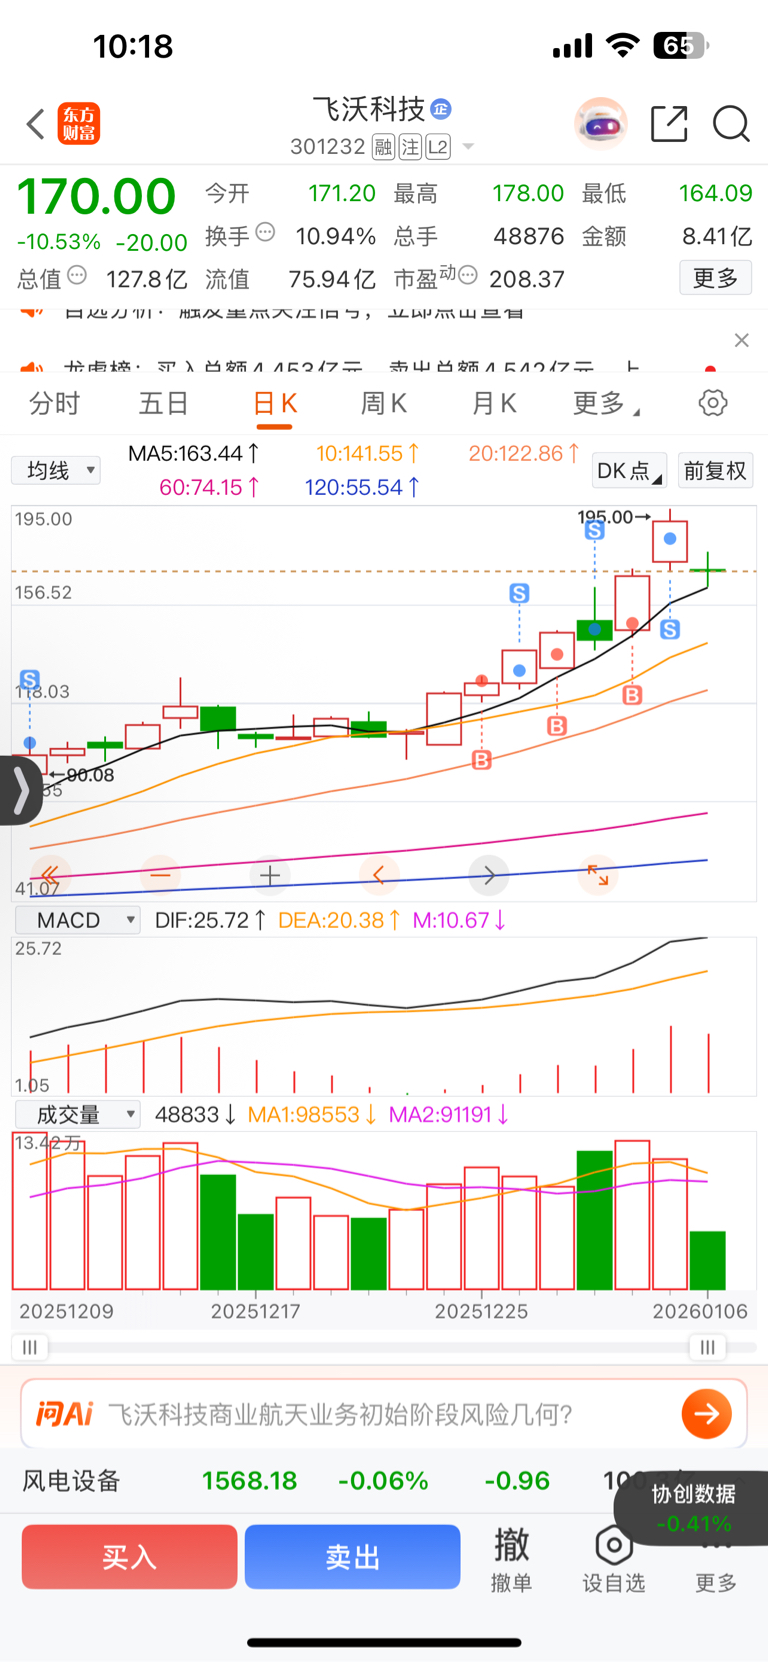Screen dimensions: 768x1662
Task: Expand the left side drawer handle
Action: pos(19,790)
